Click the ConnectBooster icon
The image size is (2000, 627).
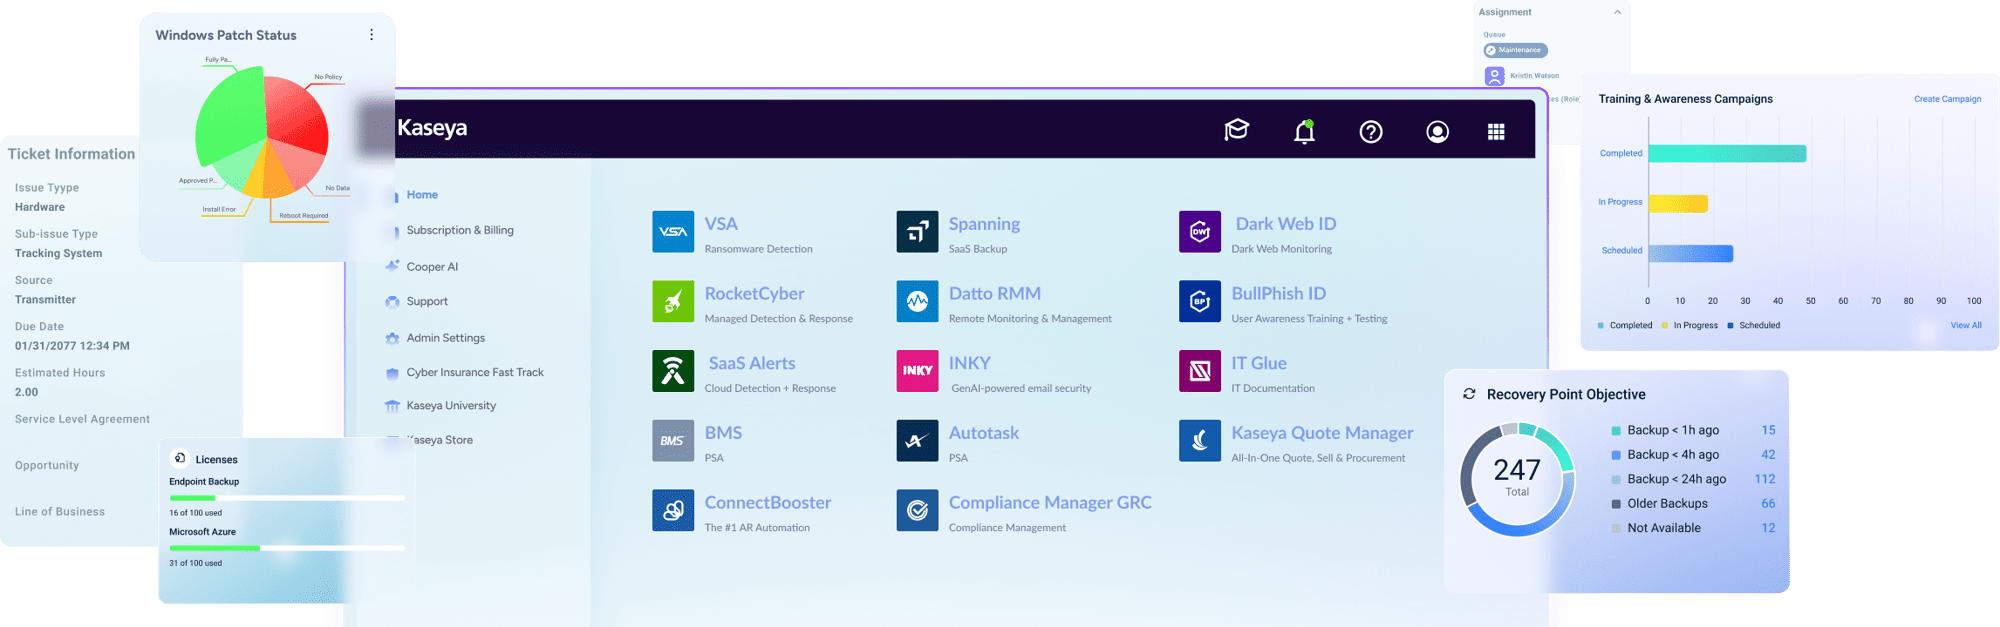pos(673,510)
